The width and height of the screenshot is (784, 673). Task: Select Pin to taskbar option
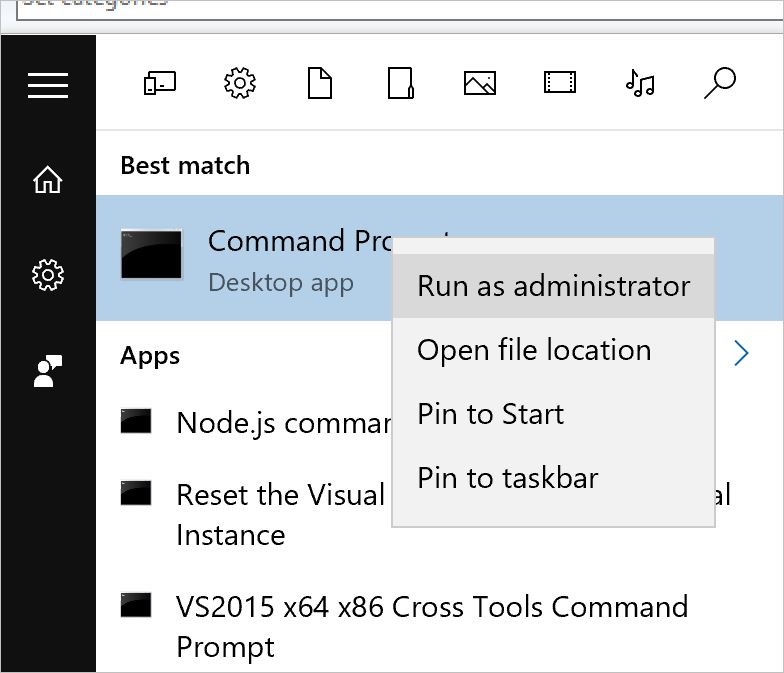coord(507,479)
